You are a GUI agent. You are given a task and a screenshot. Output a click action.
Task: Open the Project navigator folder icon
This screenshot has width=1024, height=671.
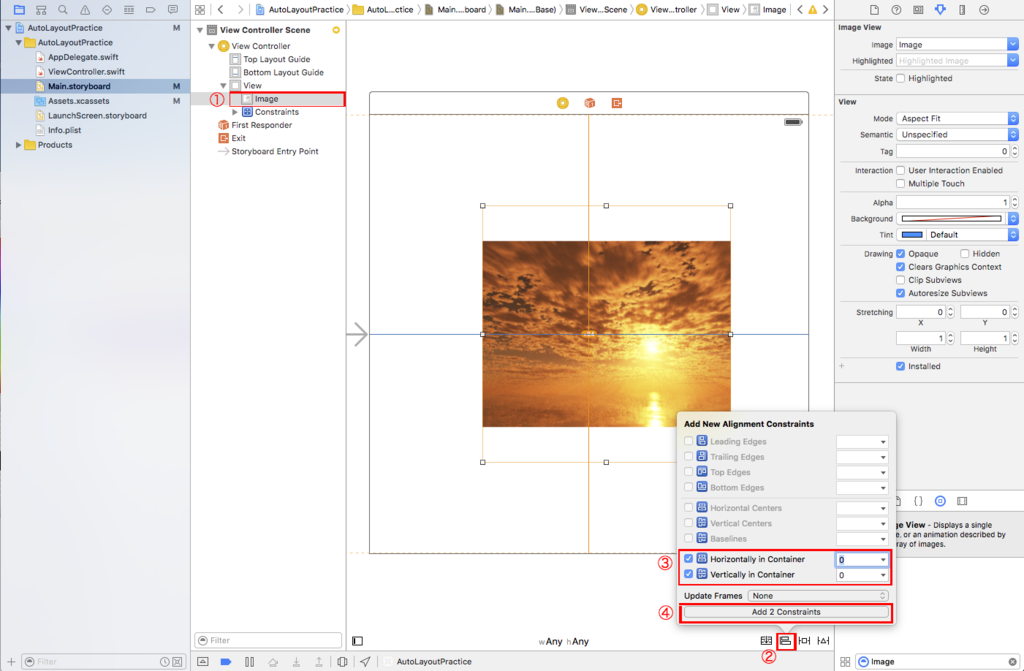(x=19, y=10)
